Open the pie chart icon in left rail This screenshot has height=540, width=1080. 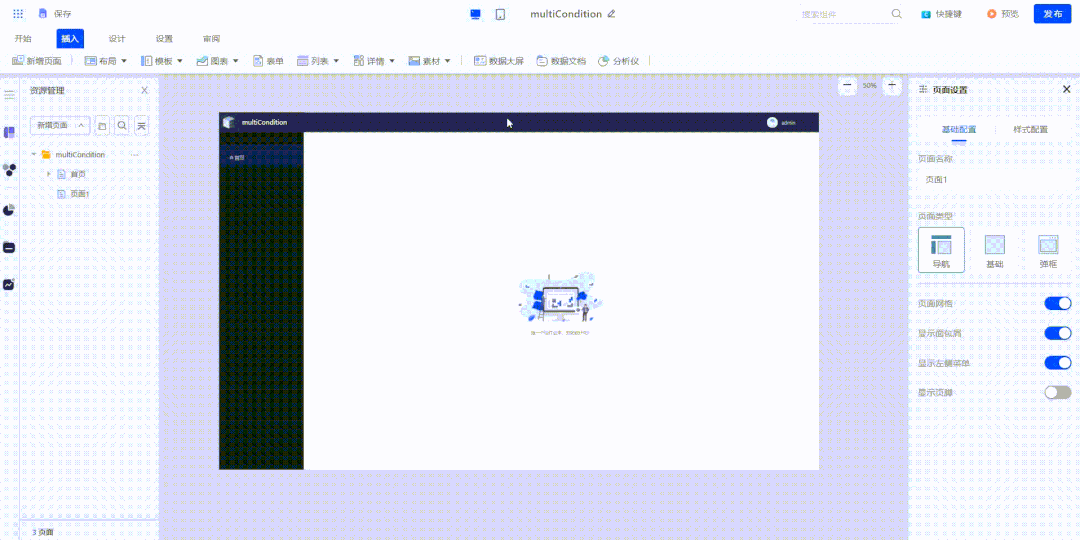(x=9, y=209)
